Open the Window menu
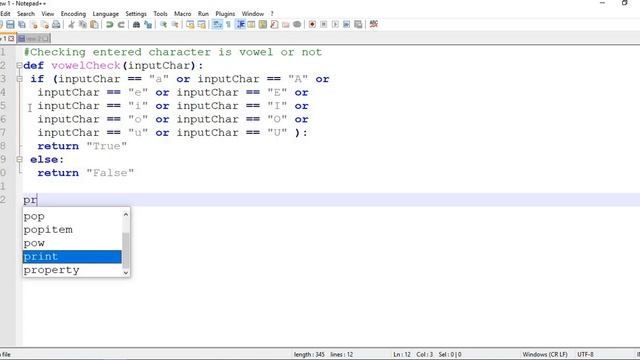 (x=253, y=13)
